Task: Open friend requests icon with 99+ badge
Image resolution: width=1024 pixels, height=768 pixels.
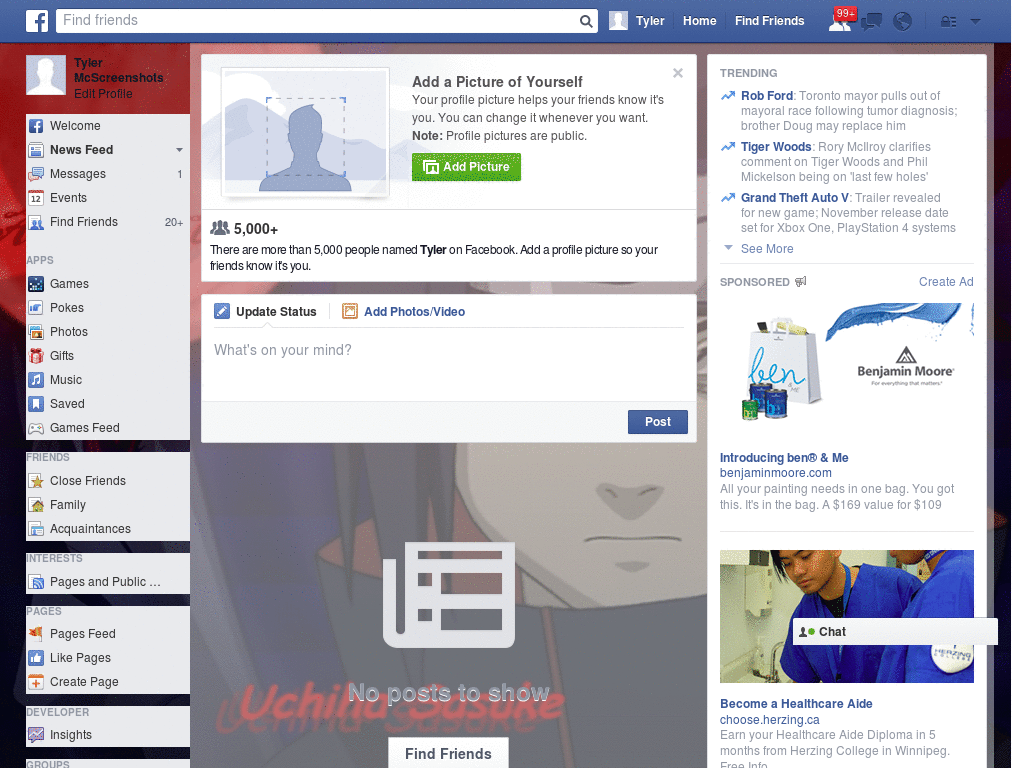Action: pyautogui.click(x=840, y=21)
